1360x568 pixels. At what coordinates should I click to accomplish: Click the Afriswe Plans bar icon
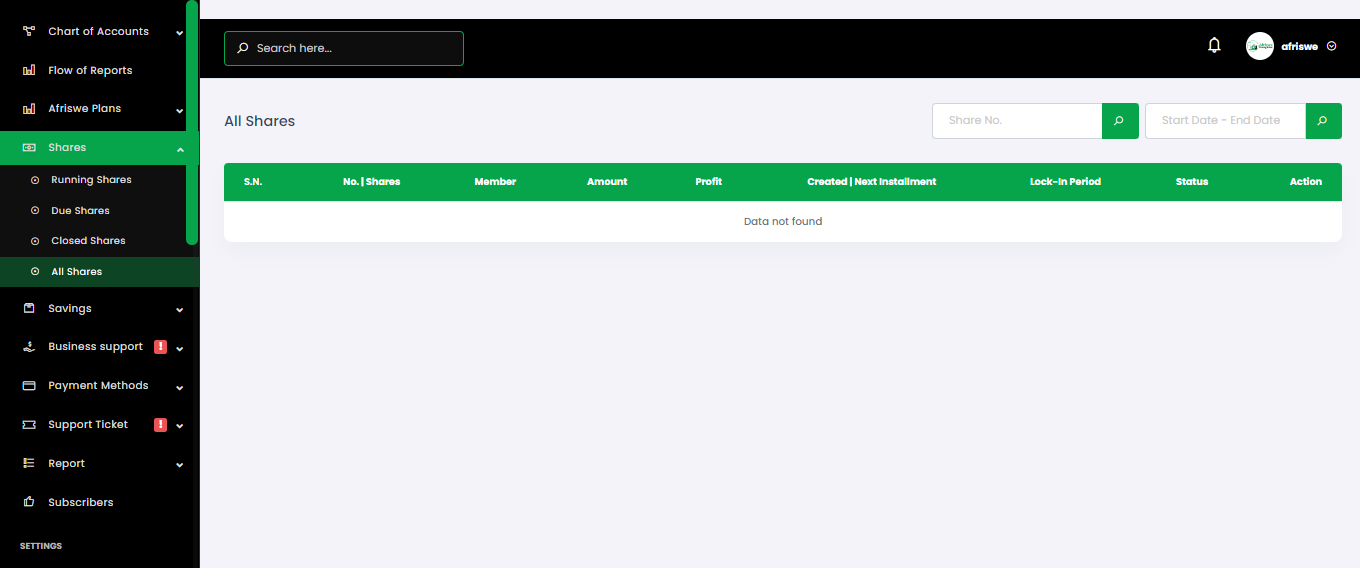click(29, 109)
